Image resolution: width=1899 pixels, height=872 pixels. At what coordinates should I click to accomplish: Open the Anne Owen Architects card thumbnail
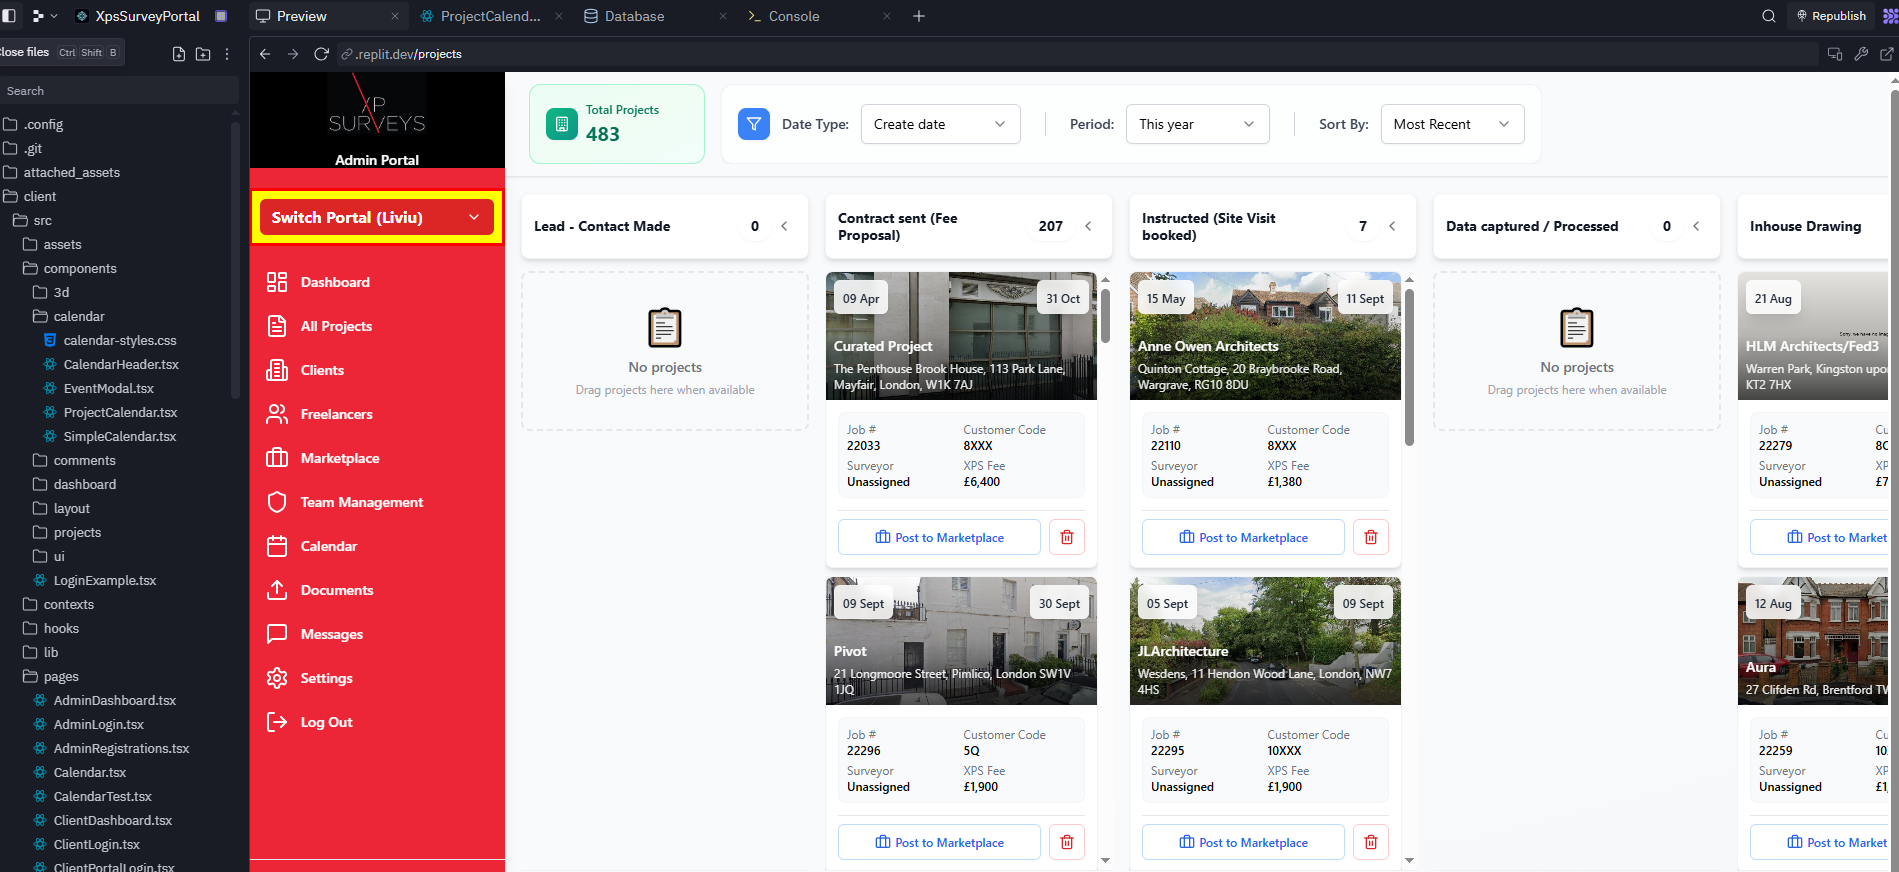click(x=1265, y=336)
